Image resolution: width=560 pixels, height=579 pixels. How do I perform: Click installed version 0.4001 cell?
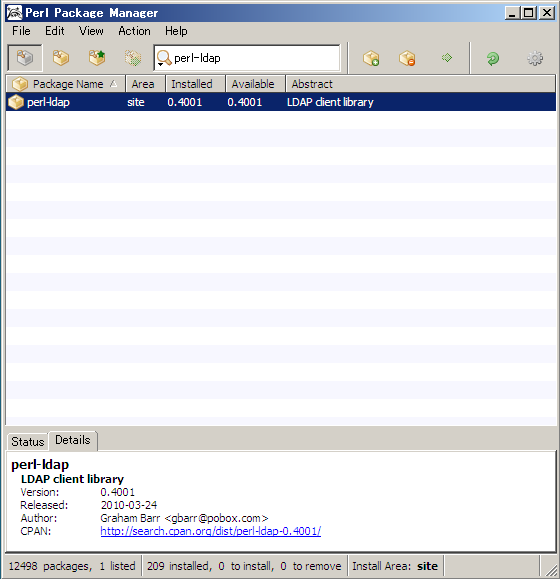185,102
